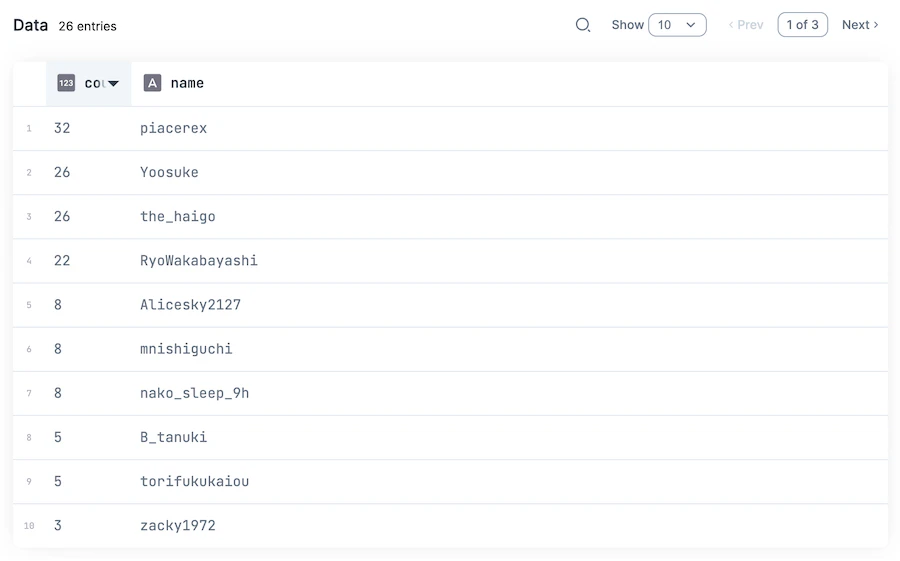Select the mnishiguchi name cell
The height and width of the screenshot is (561, 900).
[x=186, y=349]
